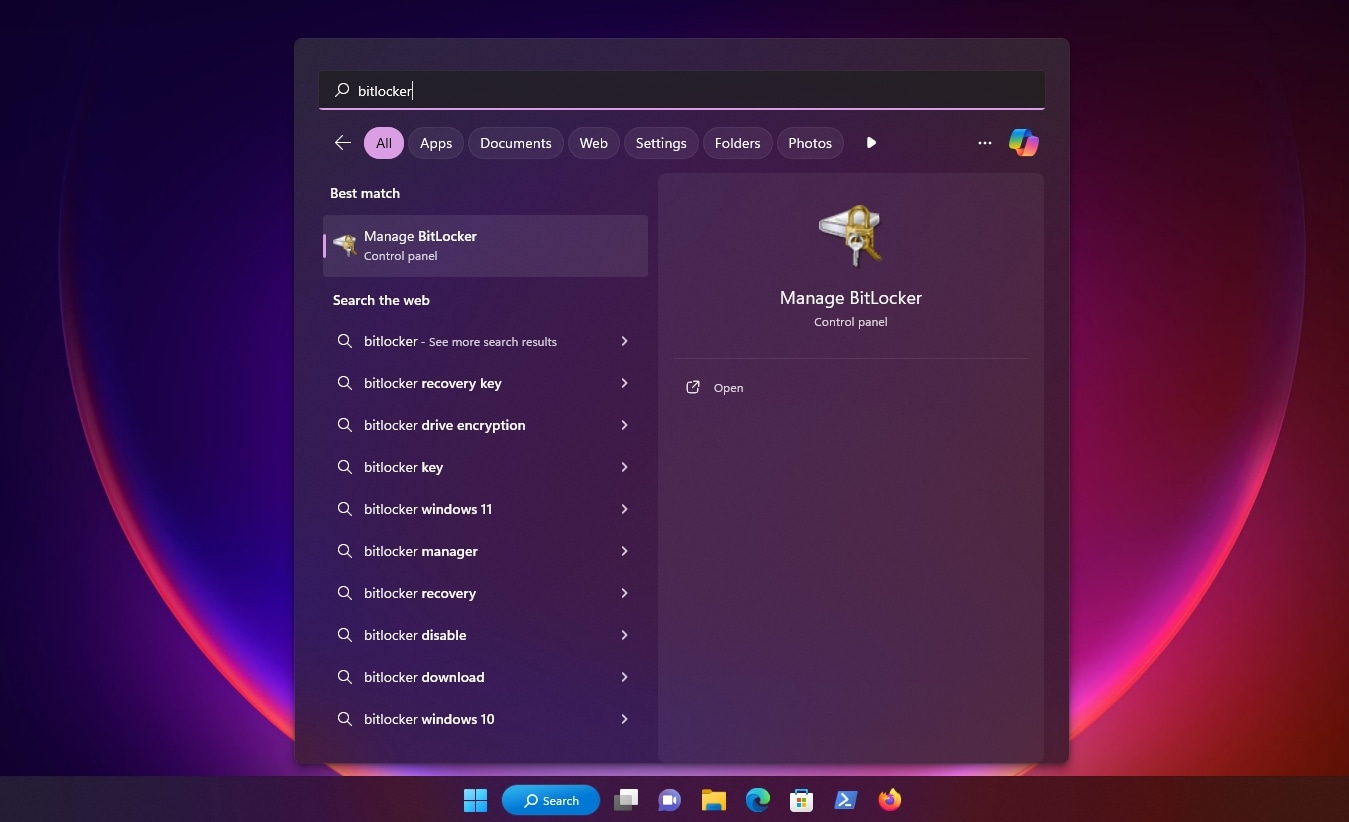Click the Manage BitLocker icon in Best match
The height and width of the screenshot is (822, 1349).
[x=345, y=245]
